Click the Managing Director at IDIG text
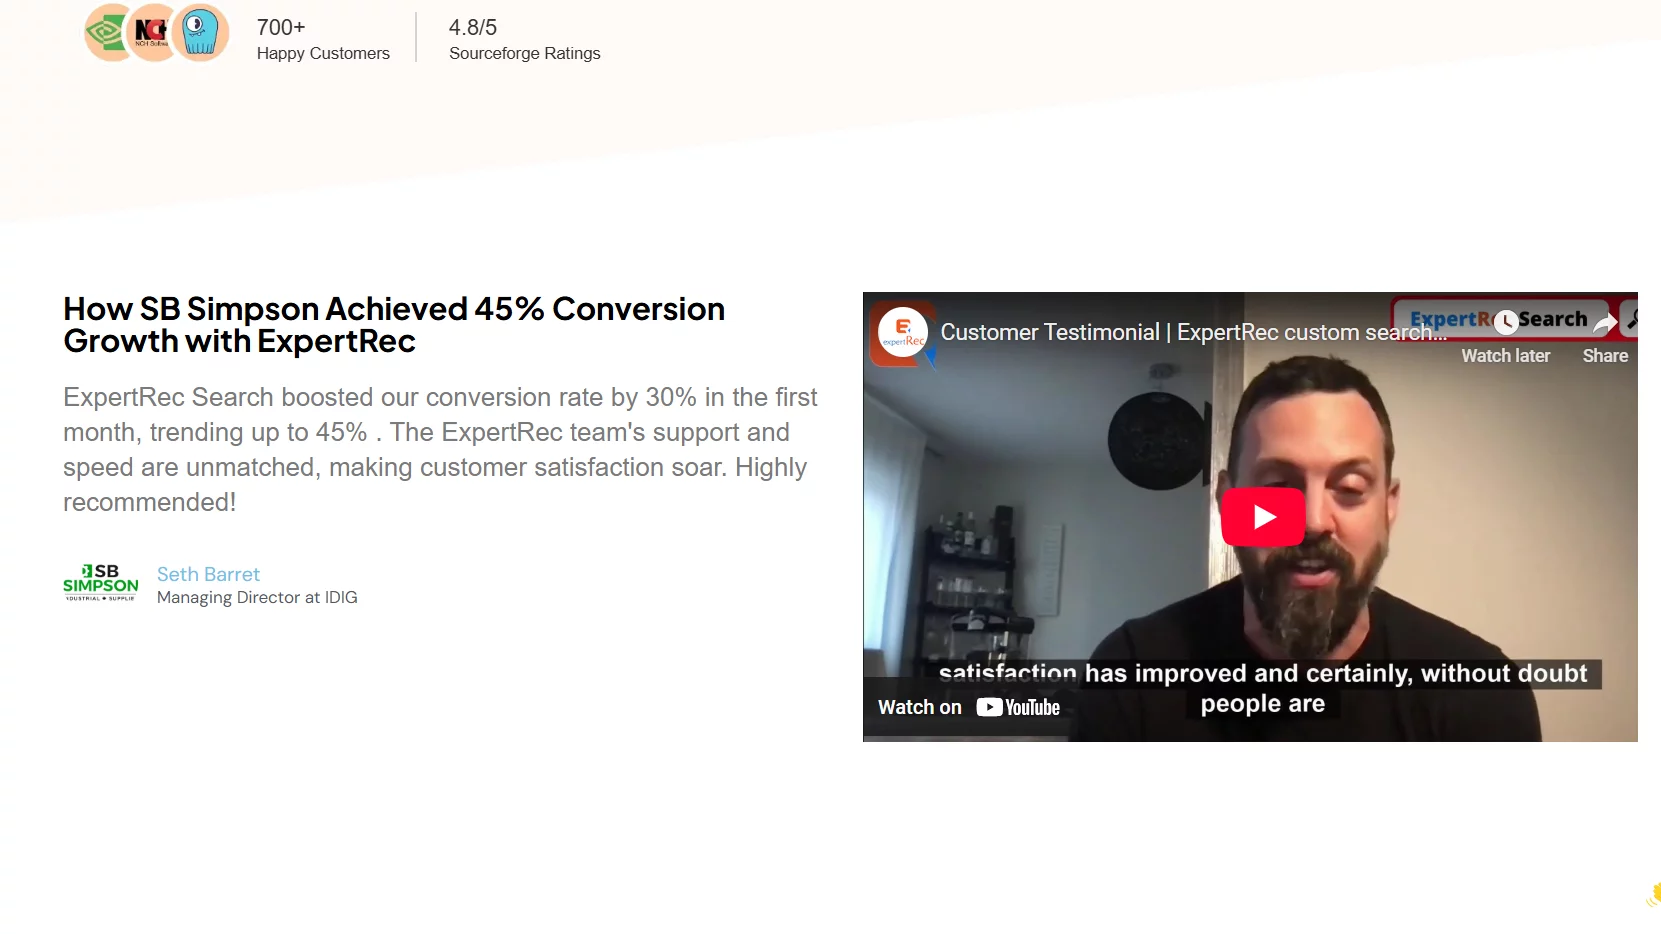 click(257, 597)
